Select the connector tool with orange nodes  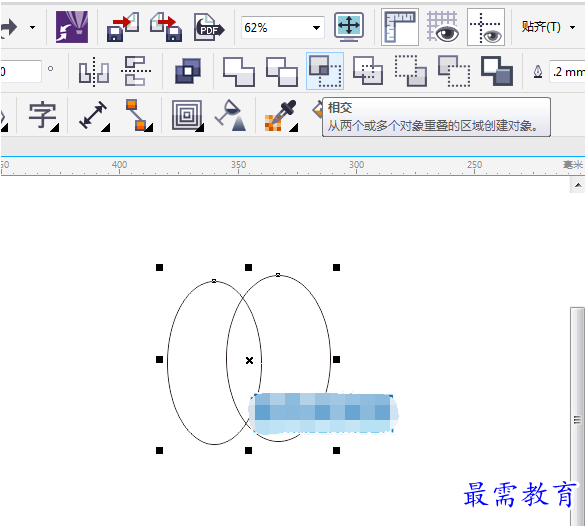point(138,115)
